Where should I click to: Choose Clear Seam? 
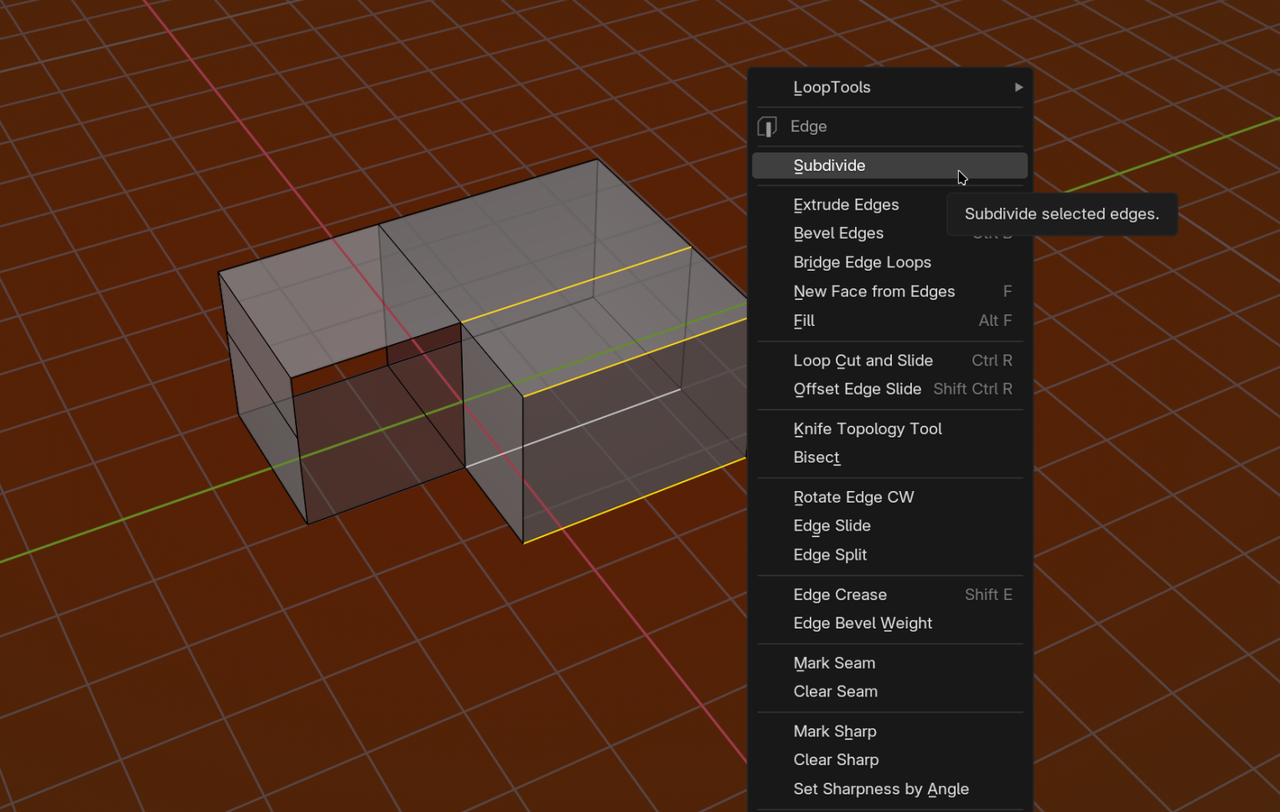pyautogui.click(x=890, y=692)
